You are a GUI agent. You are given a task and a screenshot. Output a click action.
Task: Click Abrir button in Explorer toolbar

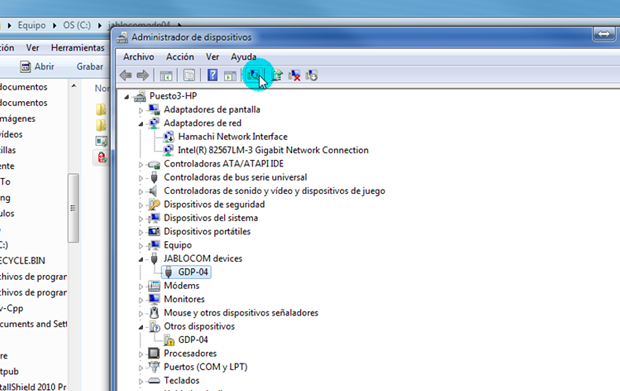pos(37,66)
